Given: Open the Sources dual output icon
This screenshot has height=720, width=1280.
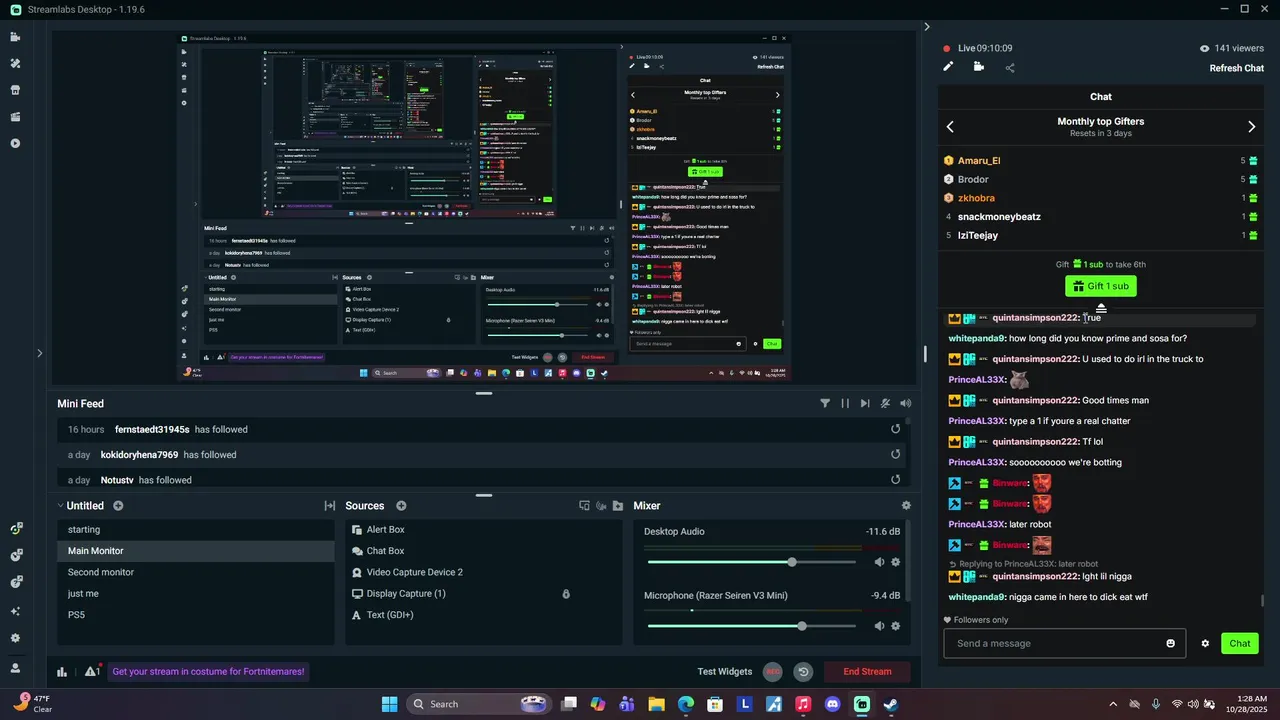Looking at the screenshot, I should click(584, 506).
